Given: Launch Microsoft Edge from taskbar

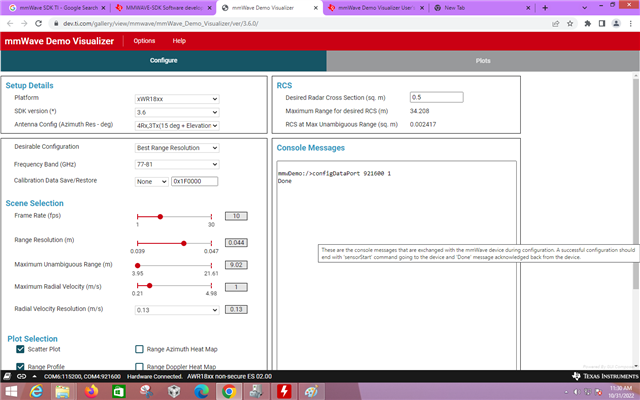Looking at the screenshot, I should pos(201,392).
